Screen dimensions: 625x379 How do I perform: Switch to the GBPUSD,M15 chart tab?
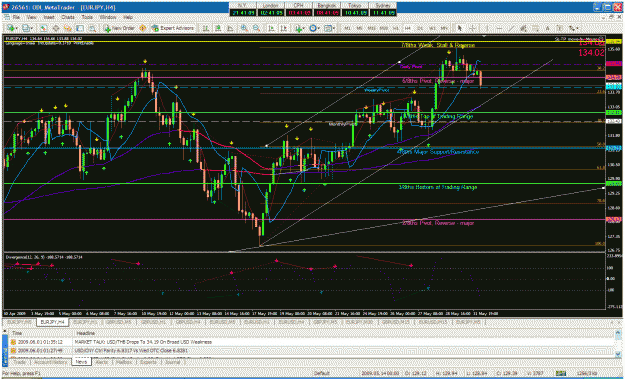pos(395,322)
